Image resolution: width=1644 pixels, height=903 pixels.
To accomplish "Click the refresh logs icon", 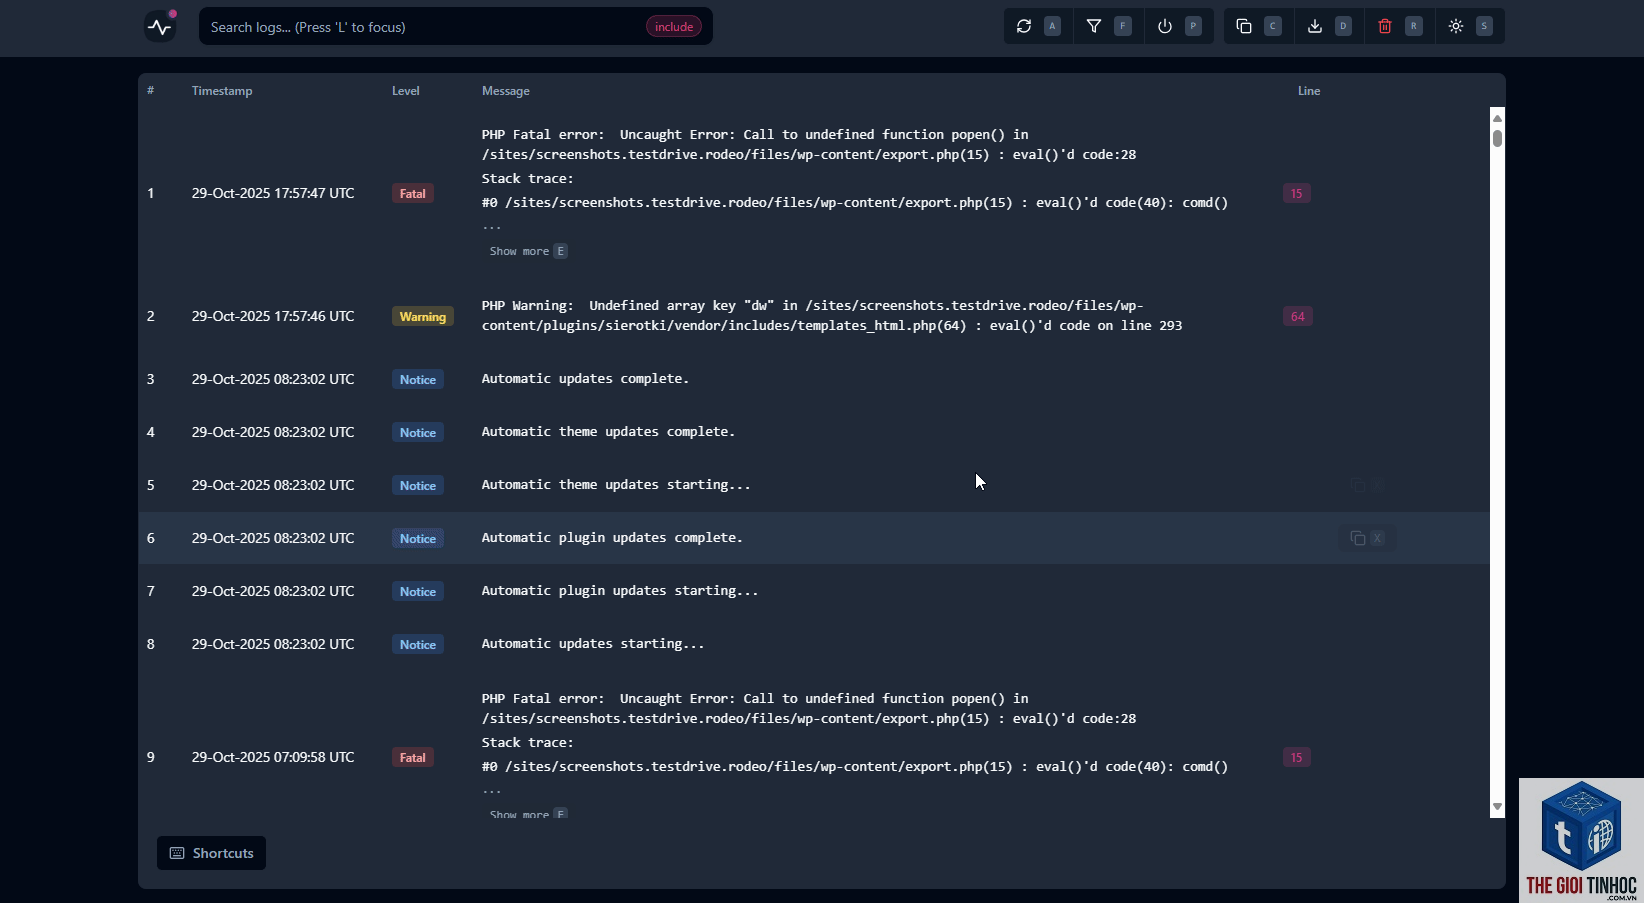I will coord(1023,27).
